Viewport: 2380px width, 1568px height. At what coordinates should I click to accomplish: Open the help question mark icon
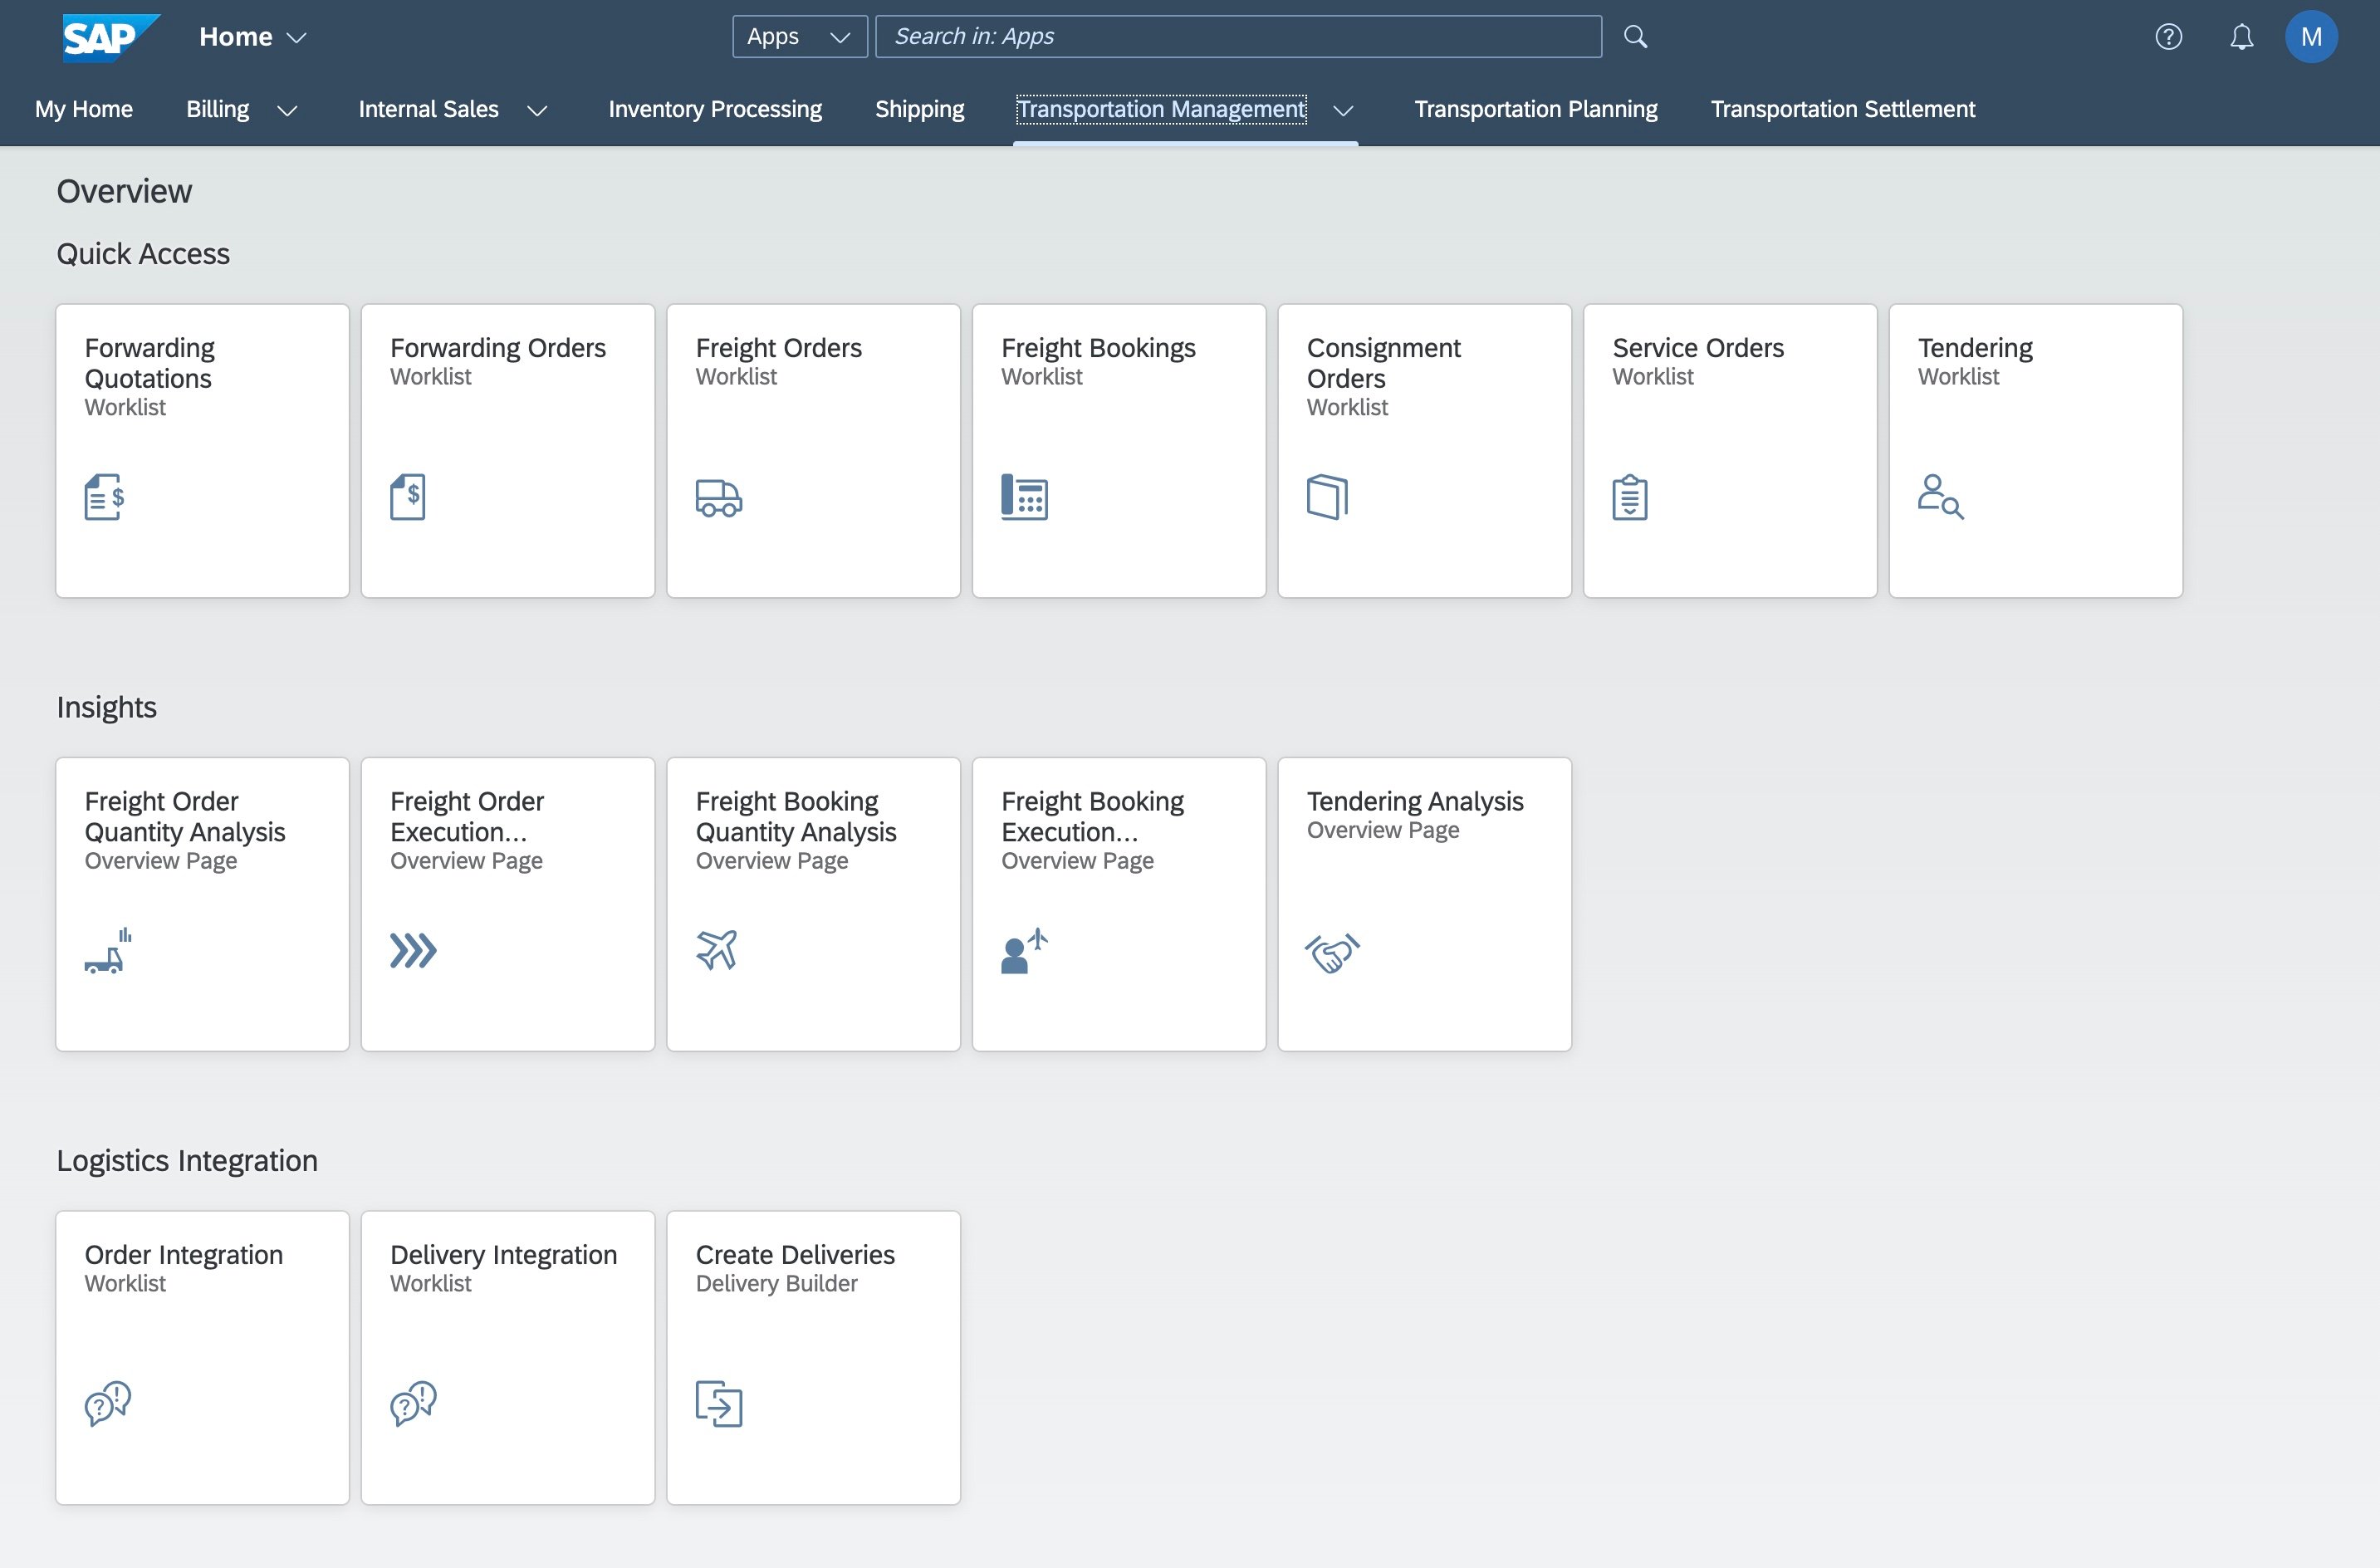[2169, 36]
